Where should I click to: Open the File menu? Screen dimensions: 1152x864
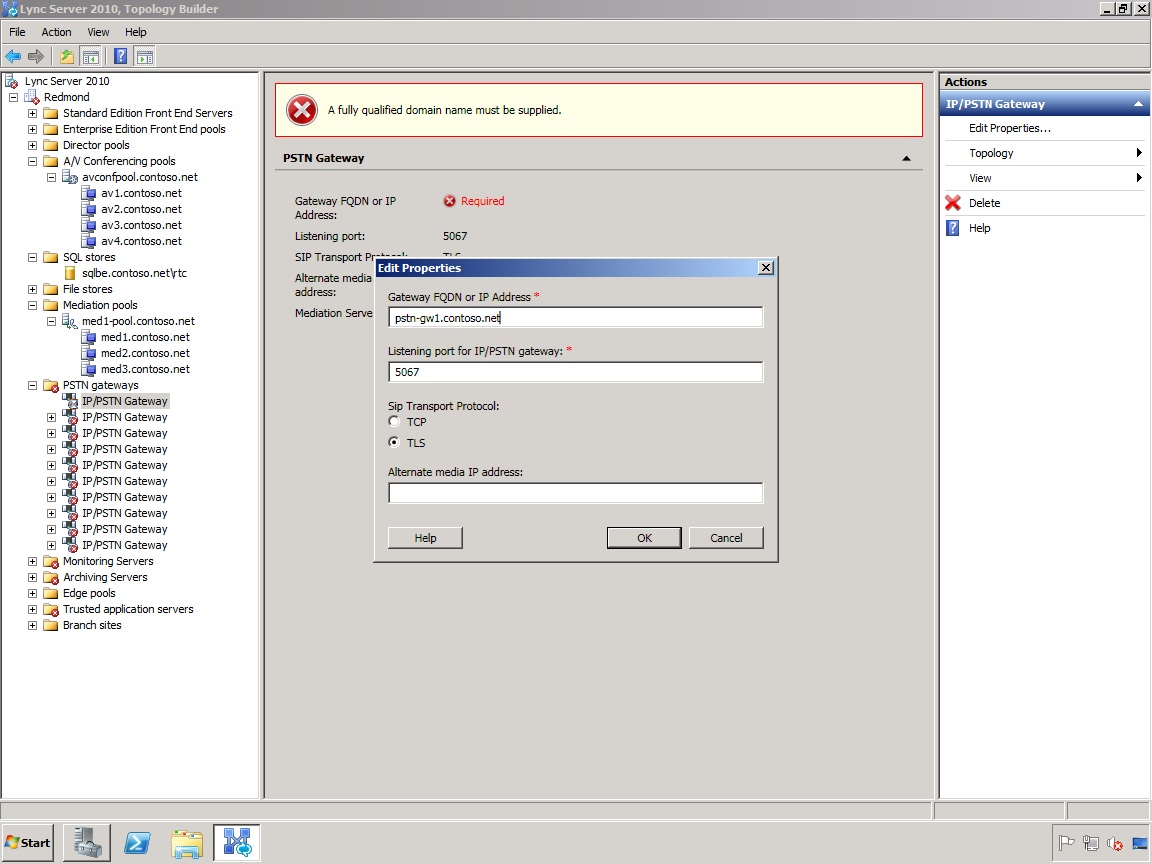(x=17, y=32)
